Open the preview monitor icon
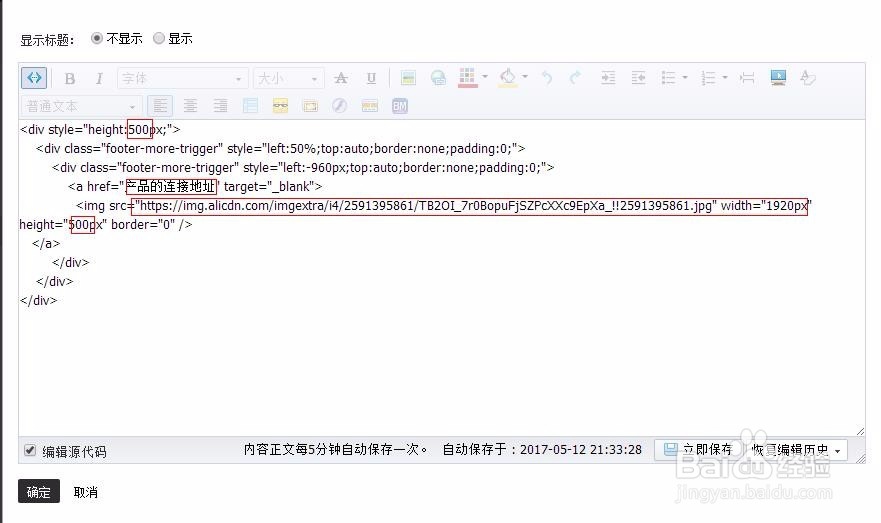 (778, 78)
